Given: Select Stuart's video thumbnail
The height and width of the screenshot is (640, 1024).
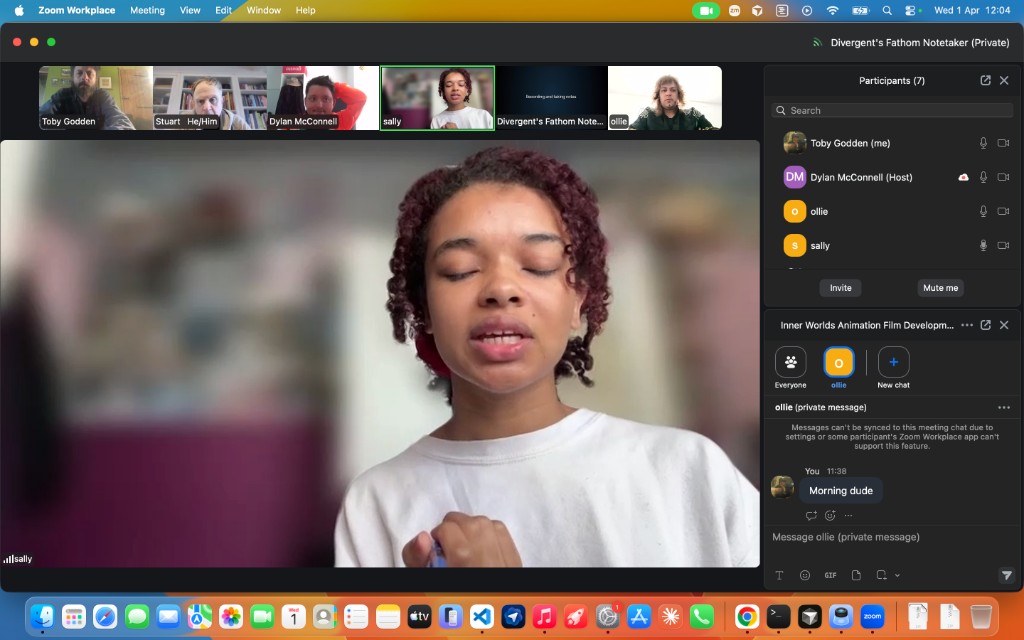Looking at the screenshot, I should (x=209, y=98).
